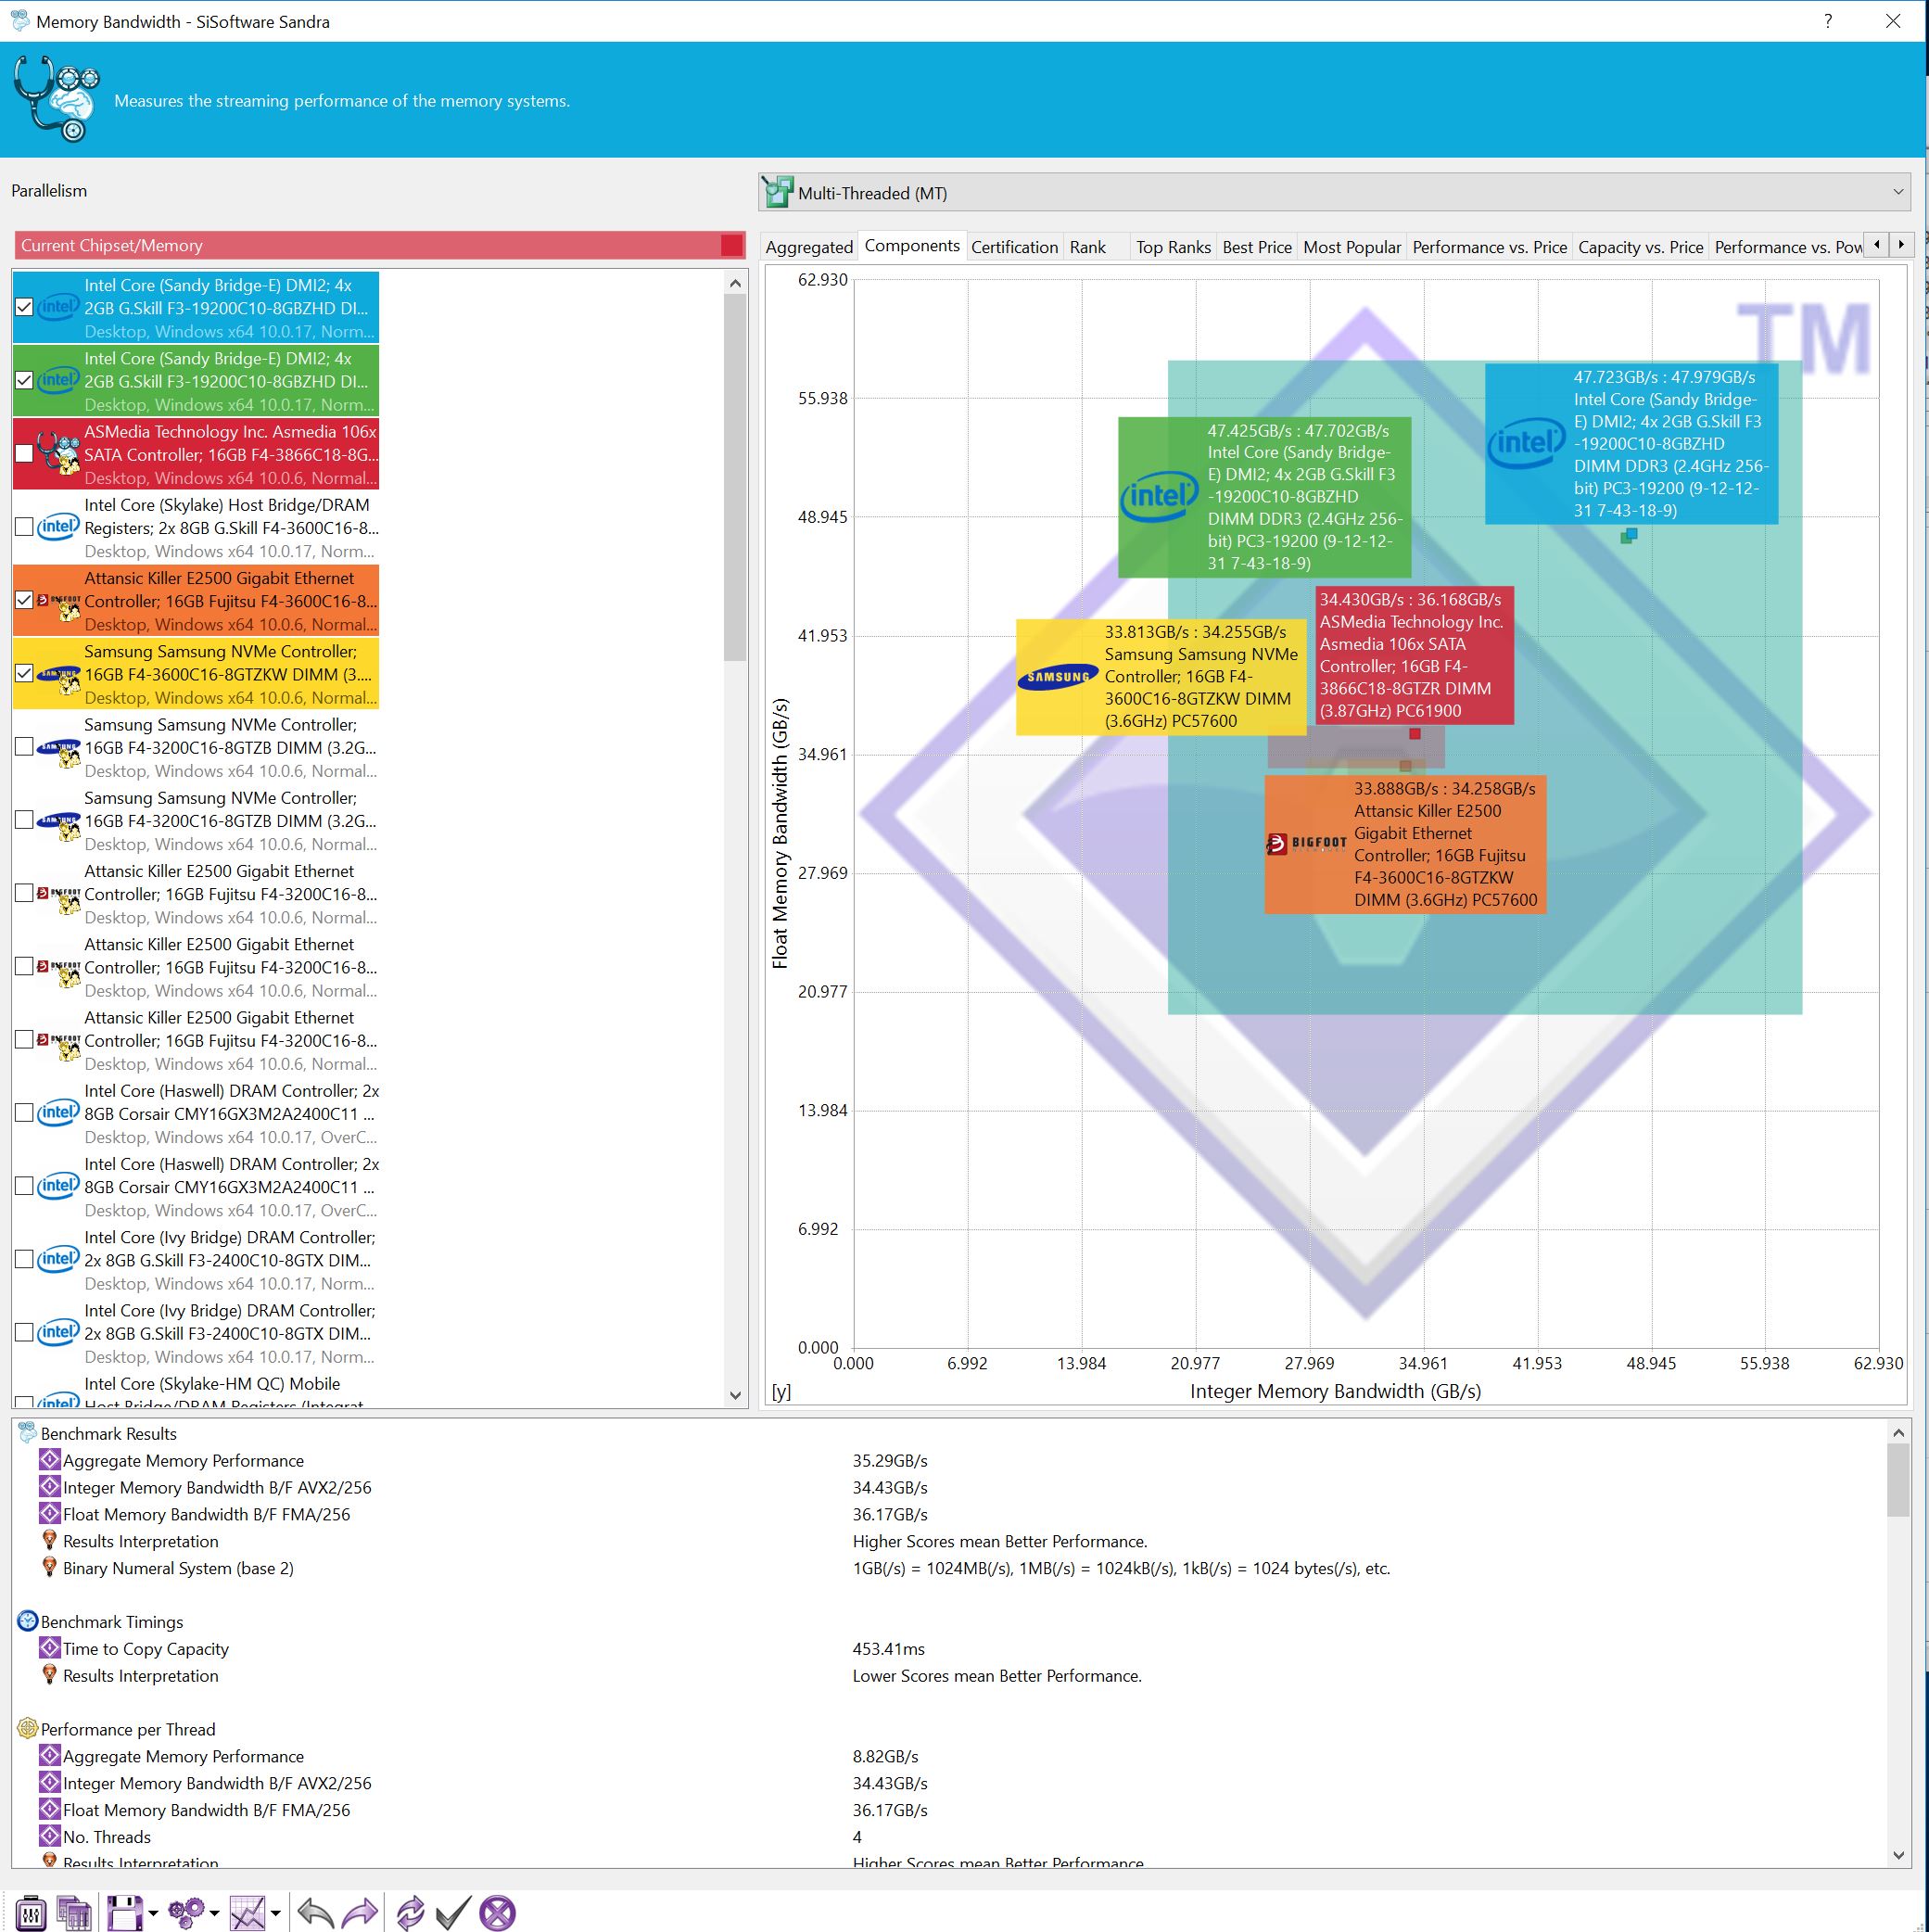Check the Intel Core Skylake Host Bridge entry
This screenshot has width=1929, height=1932.
pos(25,526)
